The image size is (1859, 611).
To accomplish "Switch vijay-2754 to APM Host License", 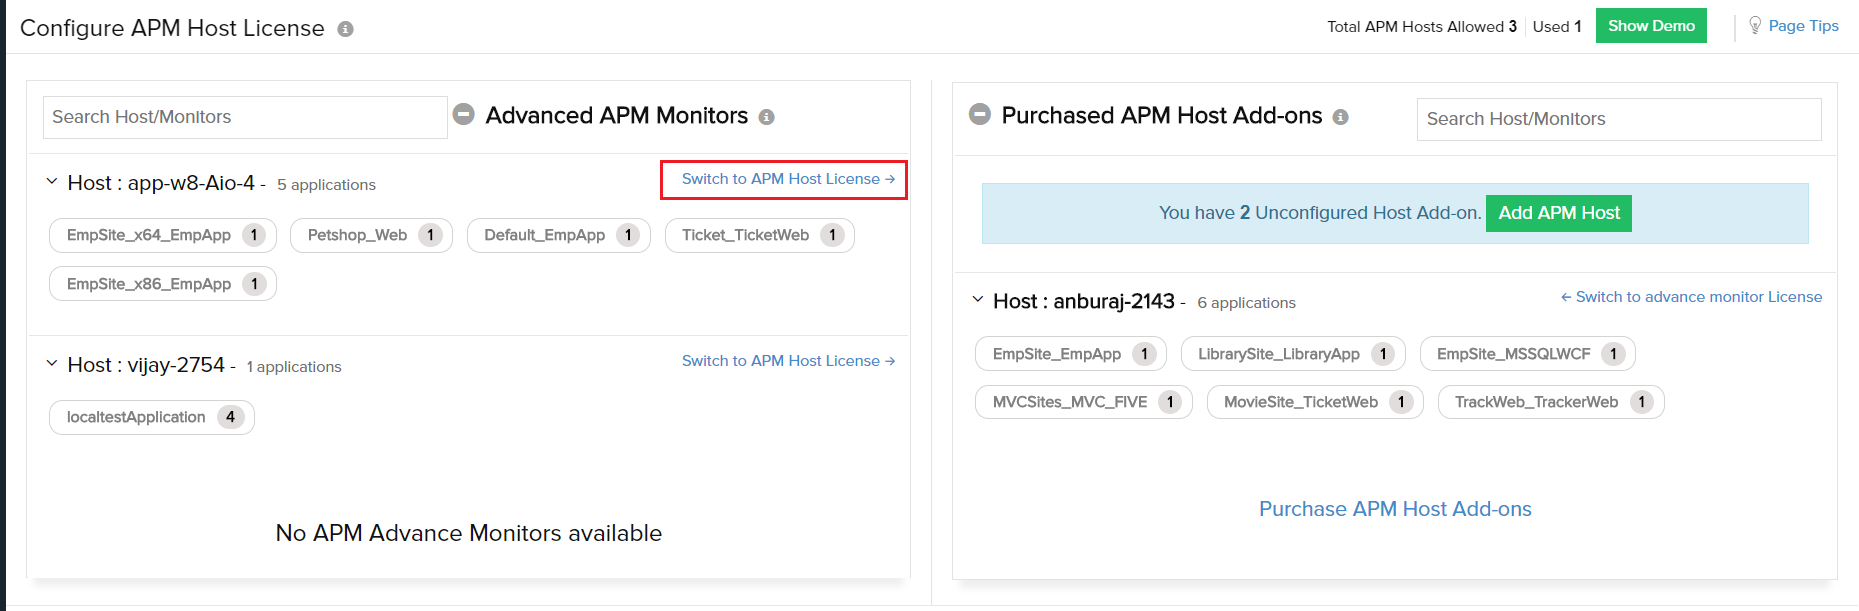I will pos(787,361).
